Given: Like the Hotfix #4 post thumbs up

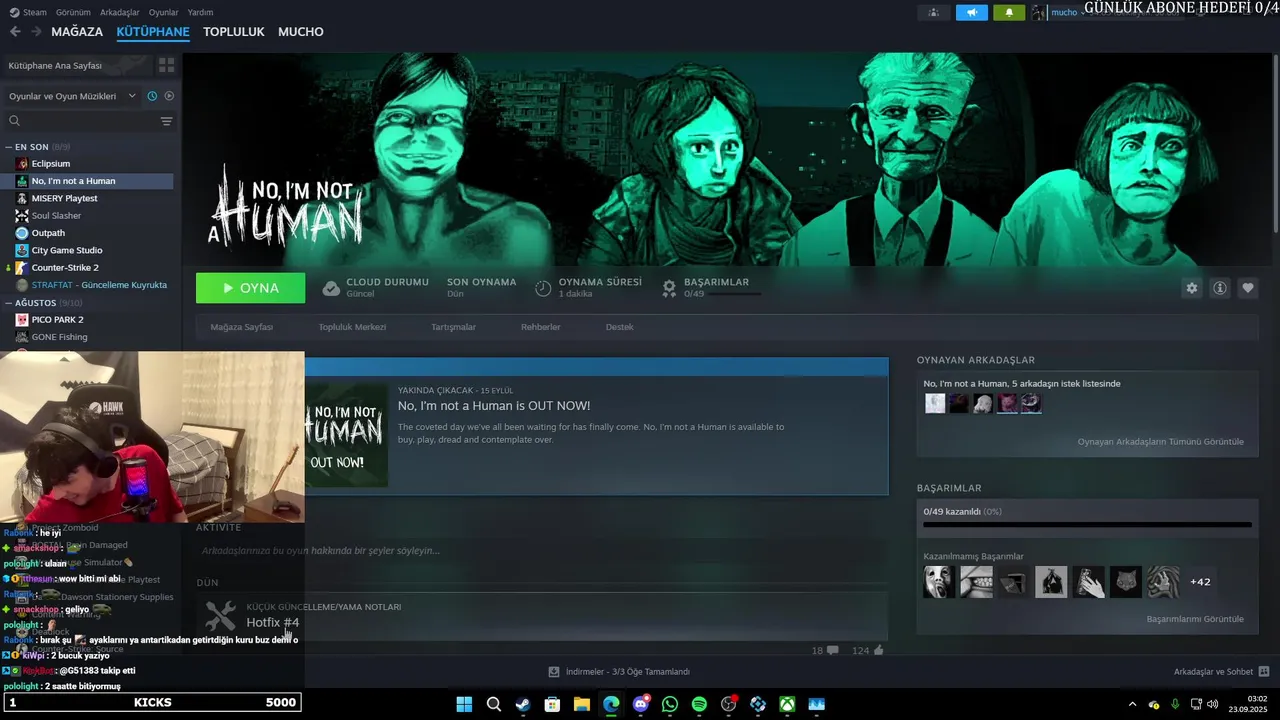Looking at the screenshot, I should [x=879, y=650].
